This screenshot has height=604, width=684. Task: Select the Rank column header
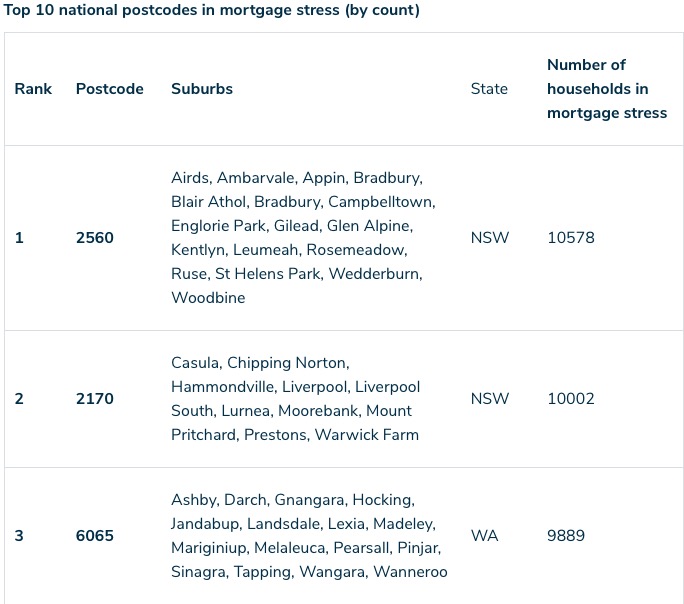[33, 89]
